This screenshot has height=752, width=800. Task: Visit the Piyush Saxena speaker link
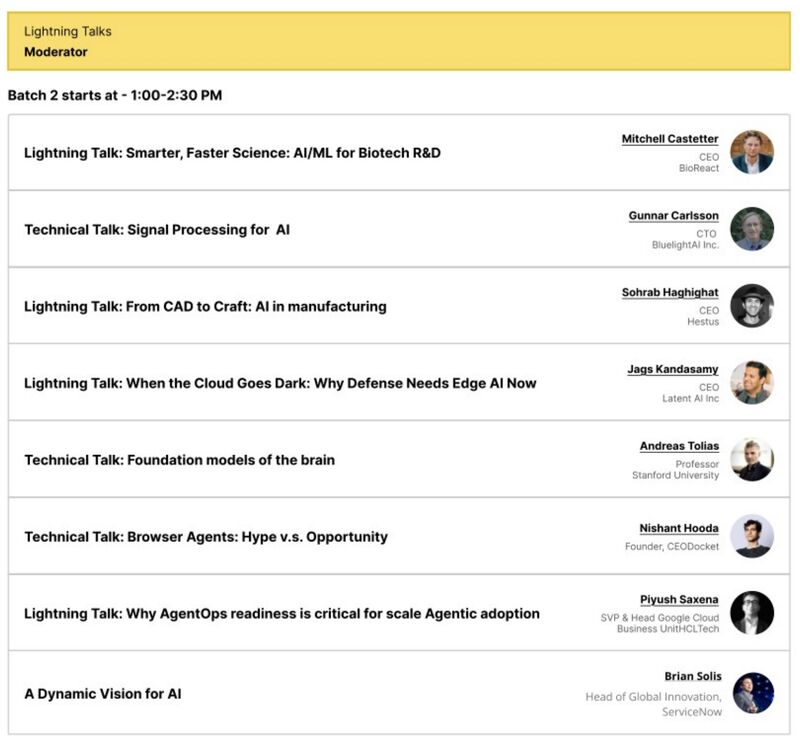pyautogui.click(x=679, y=599)
